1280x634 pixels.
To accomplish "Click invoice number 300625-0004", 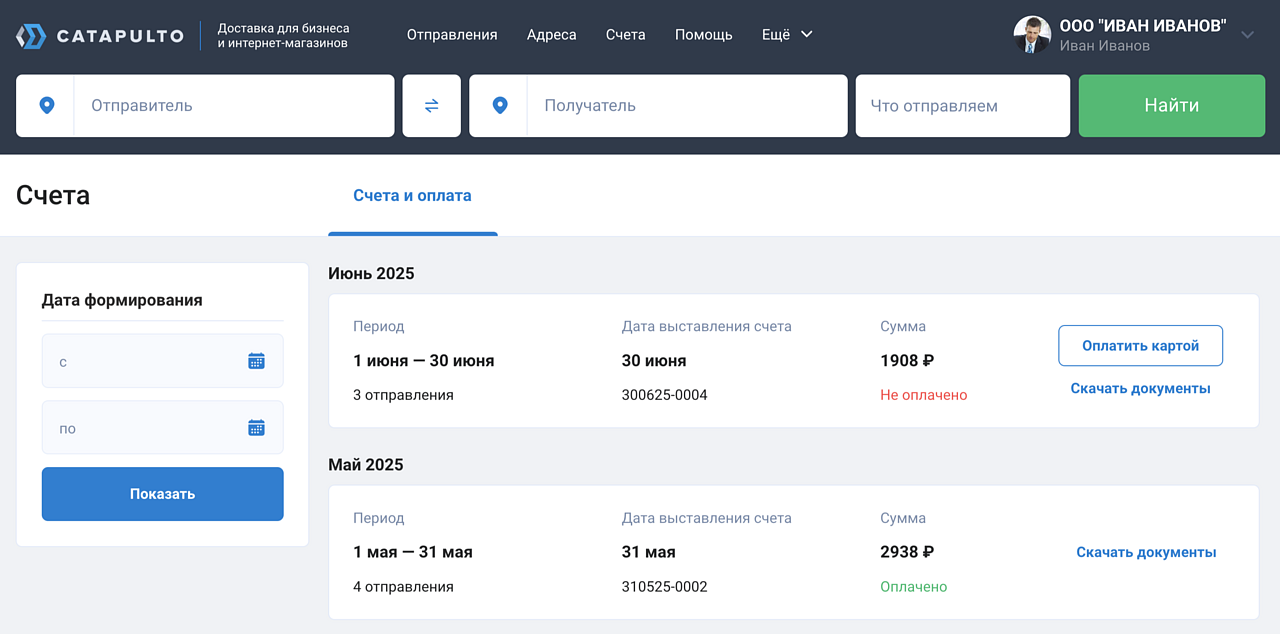I will [x=665, y=395].
